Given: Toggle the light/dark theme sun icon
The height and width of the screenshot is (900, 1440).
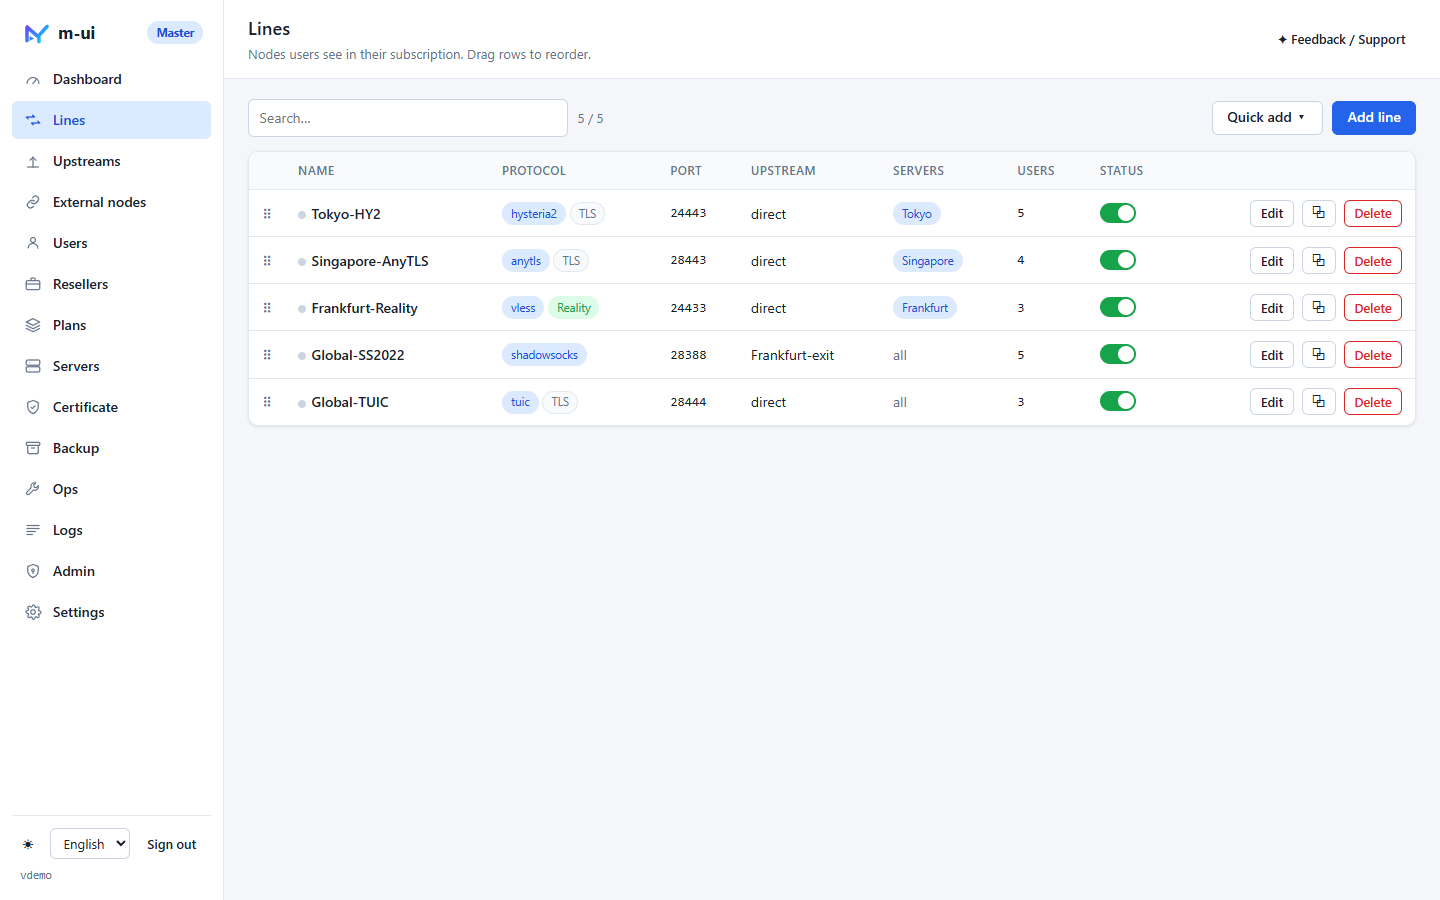Looking at the screenshot, I should [x=28, y=844].
